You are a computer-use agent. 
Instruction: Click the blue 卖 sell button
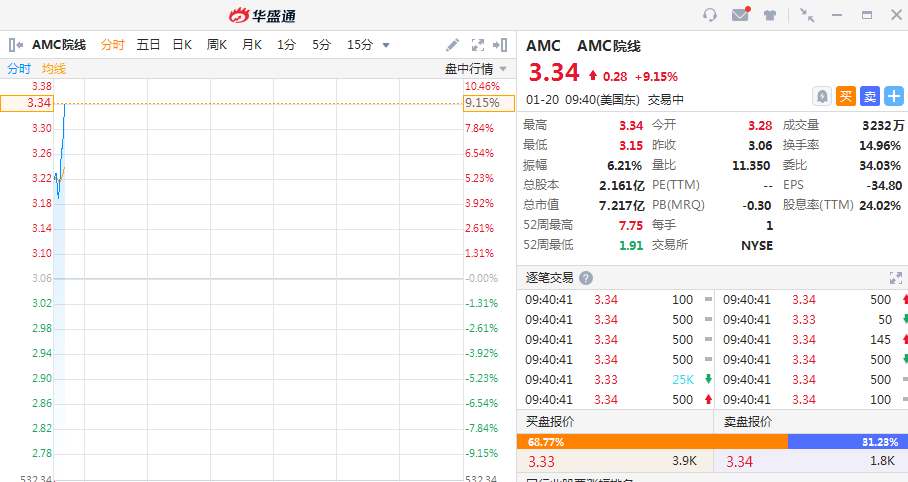click(x=870, y=96)
